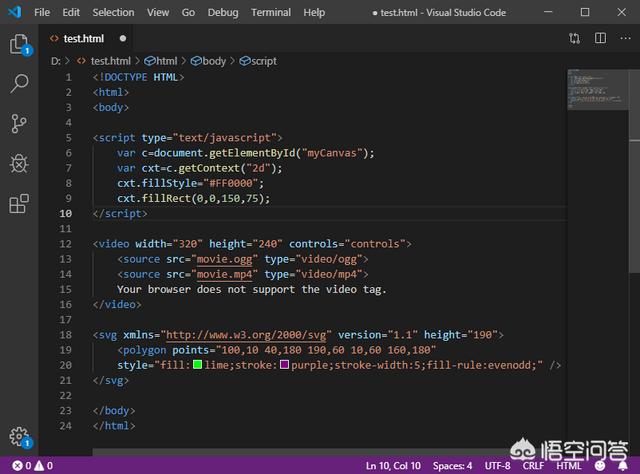
Task: Split the editor to the right
Action: click(600, 38)
